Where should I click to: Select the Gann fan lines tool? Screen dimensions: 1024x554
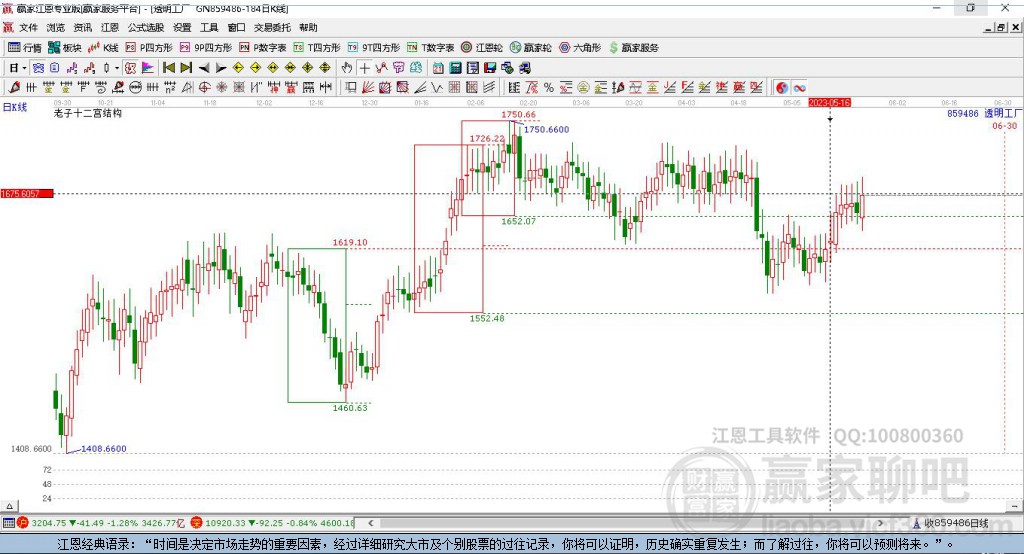pos(367,88)
